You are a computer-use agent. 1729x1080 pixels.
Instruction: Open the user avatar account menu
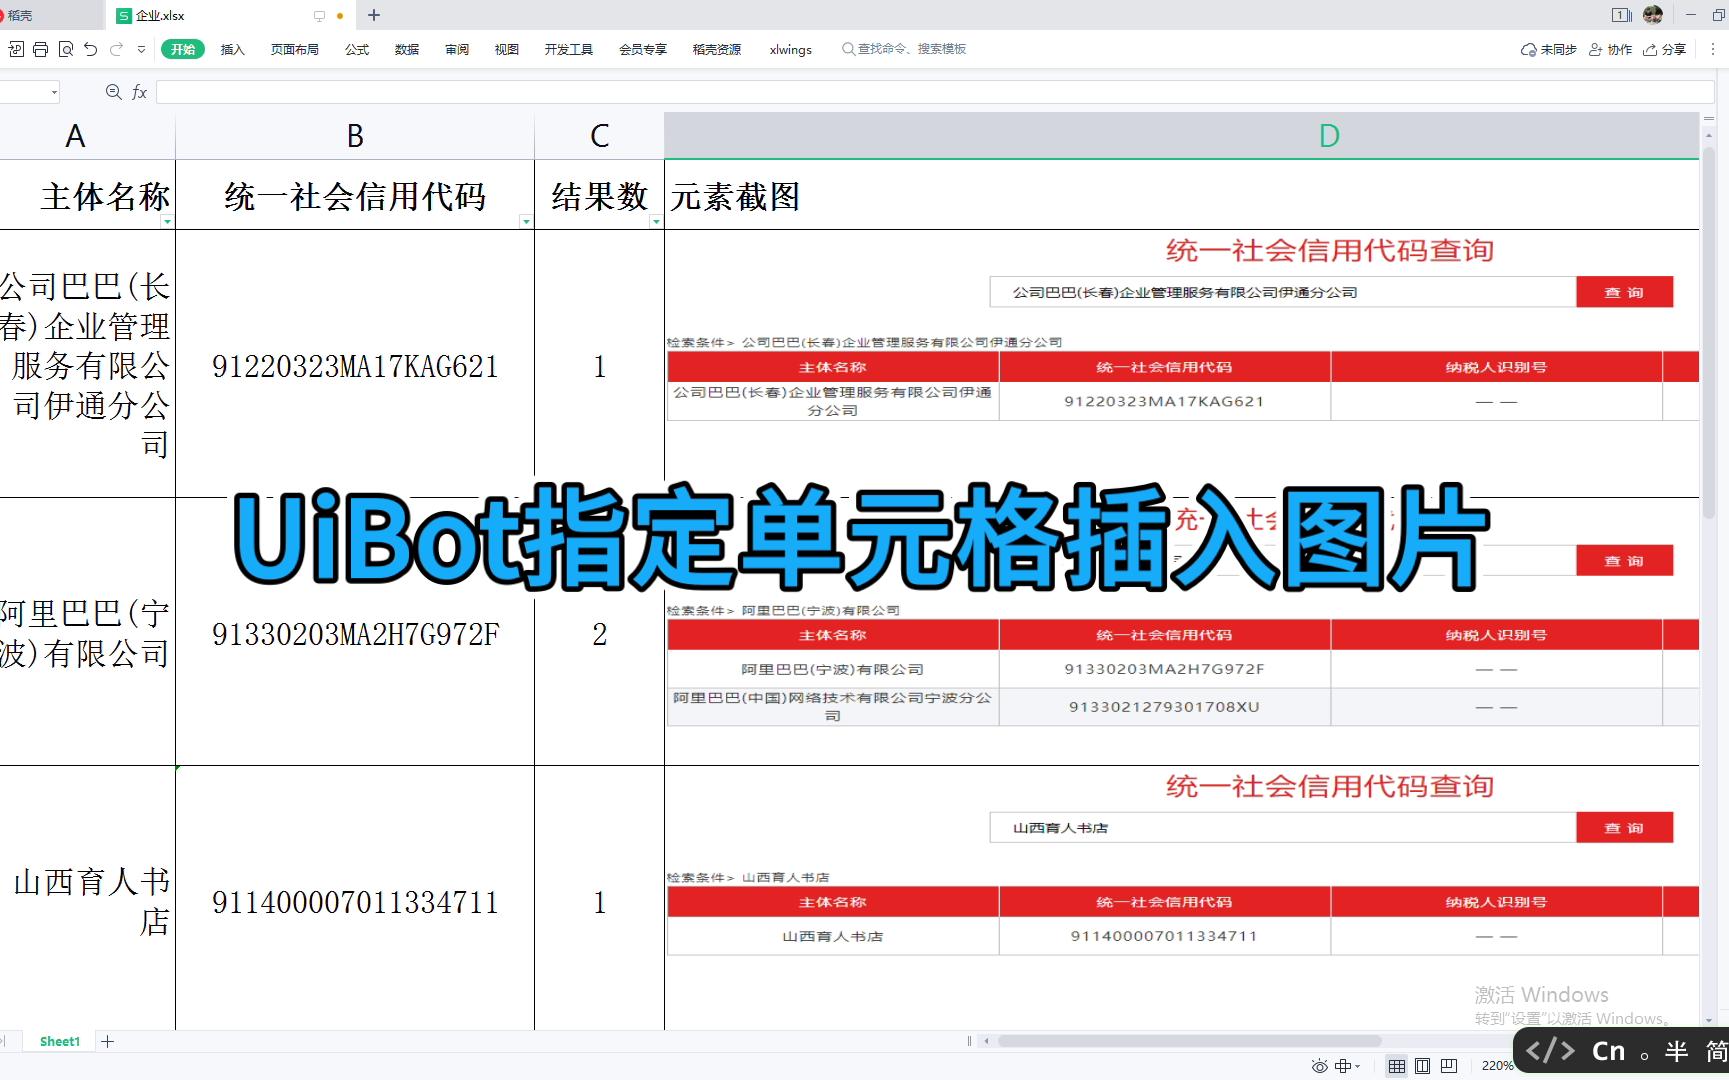tap(1653, 14)
